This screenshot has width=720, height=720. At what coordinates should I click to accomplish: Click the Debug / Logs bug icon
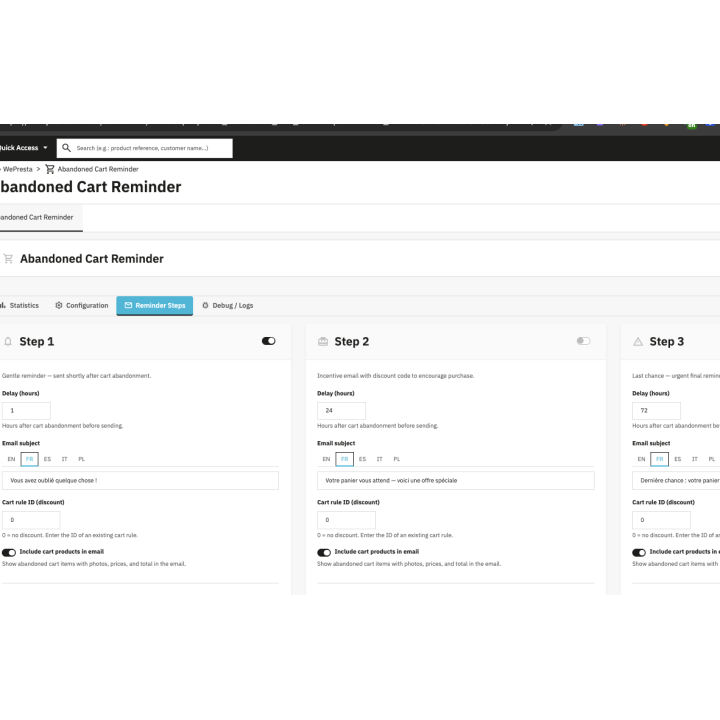(x=206, y=305)
